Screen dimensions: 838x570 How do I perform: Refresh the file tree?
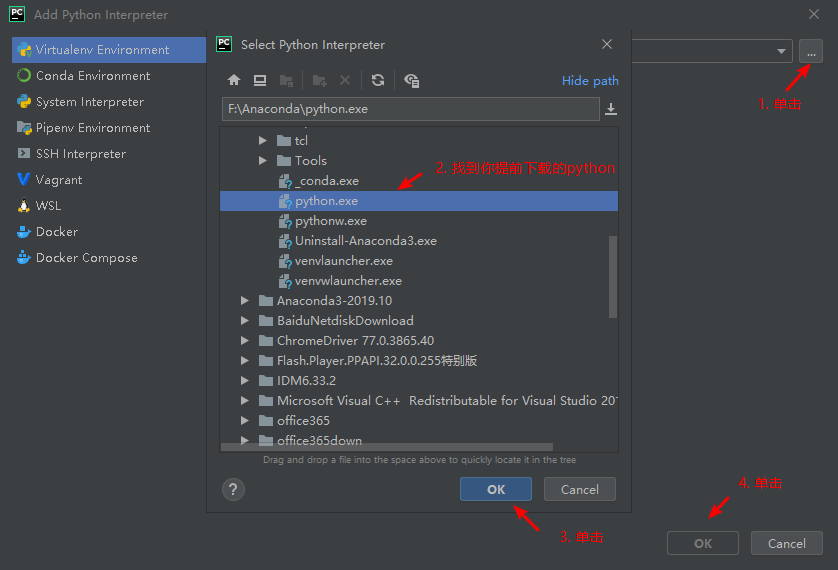[x=377, y=80]
